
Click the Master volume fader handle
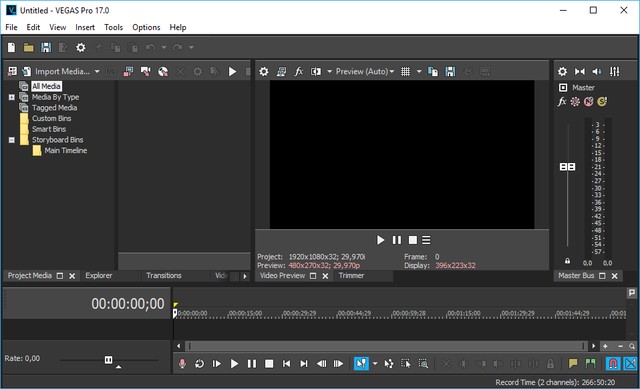pyautogui.click(x=567, y=167)
